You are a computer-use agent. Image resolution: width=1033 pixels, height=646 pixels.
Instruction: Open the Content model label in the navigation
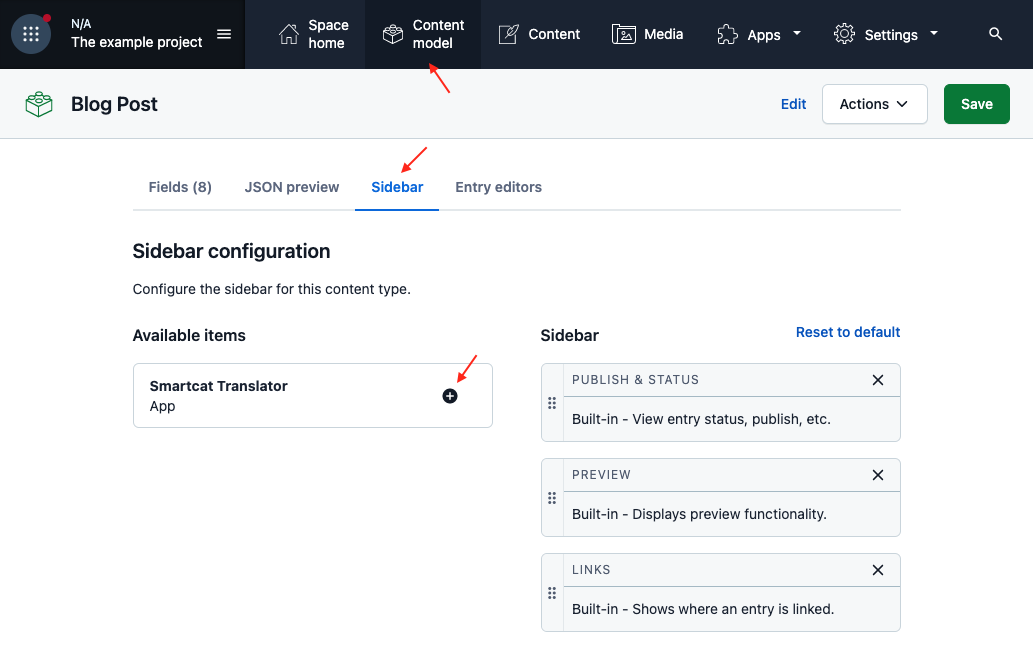[x=438, y=34]
